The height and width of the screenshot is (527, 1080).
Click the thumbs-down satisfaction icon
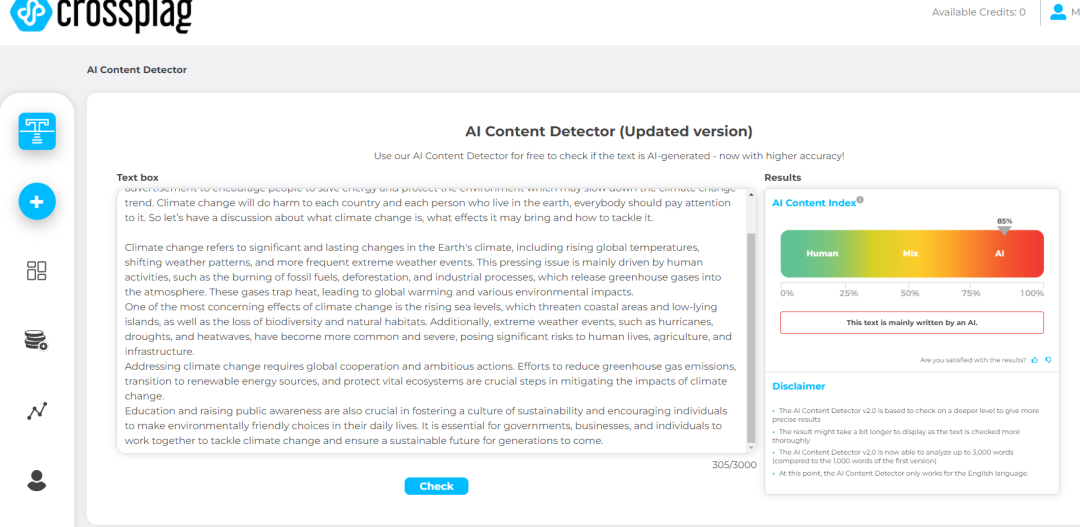click(x=1048, y=360)
